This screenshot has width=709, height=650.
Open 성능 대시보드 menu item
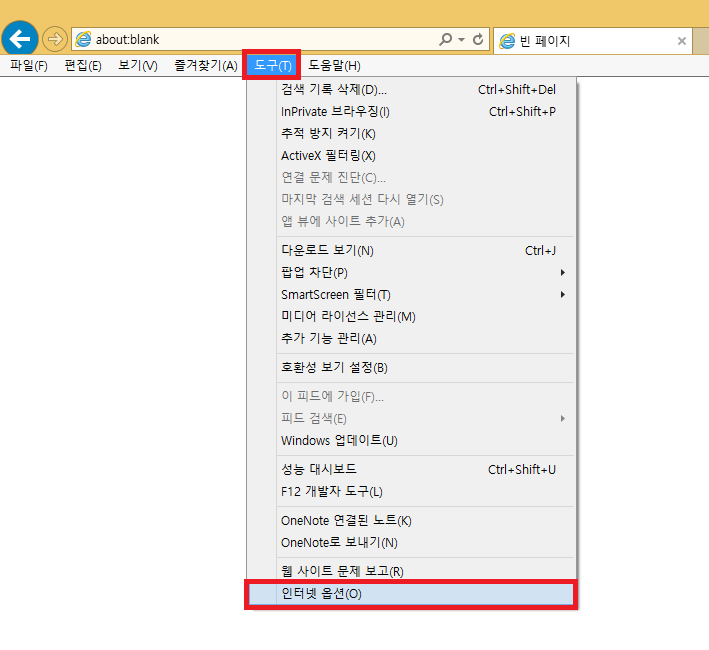click(x=411, y=470)
